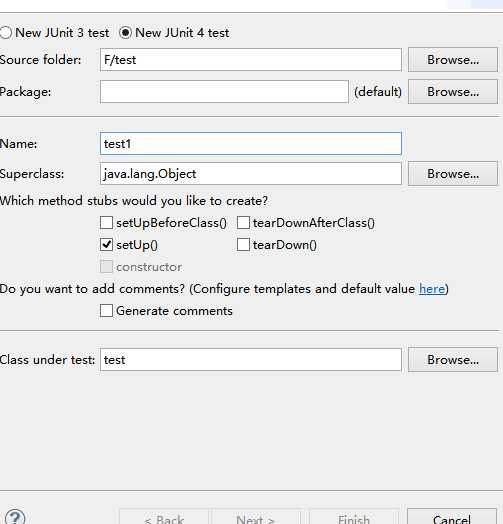503x524 pixels.
Task: Open the 'here' templates configuration link
Action: click(432, 289)
